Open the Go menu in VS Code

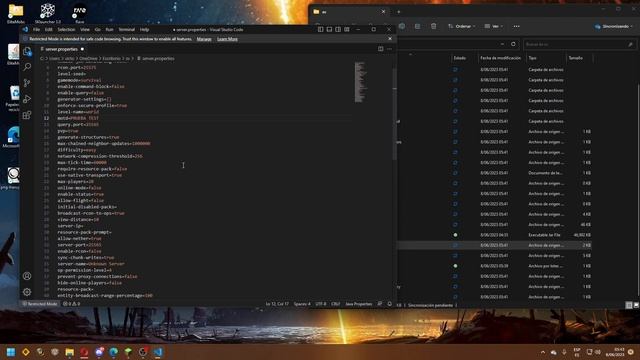(x=98, y=29)
